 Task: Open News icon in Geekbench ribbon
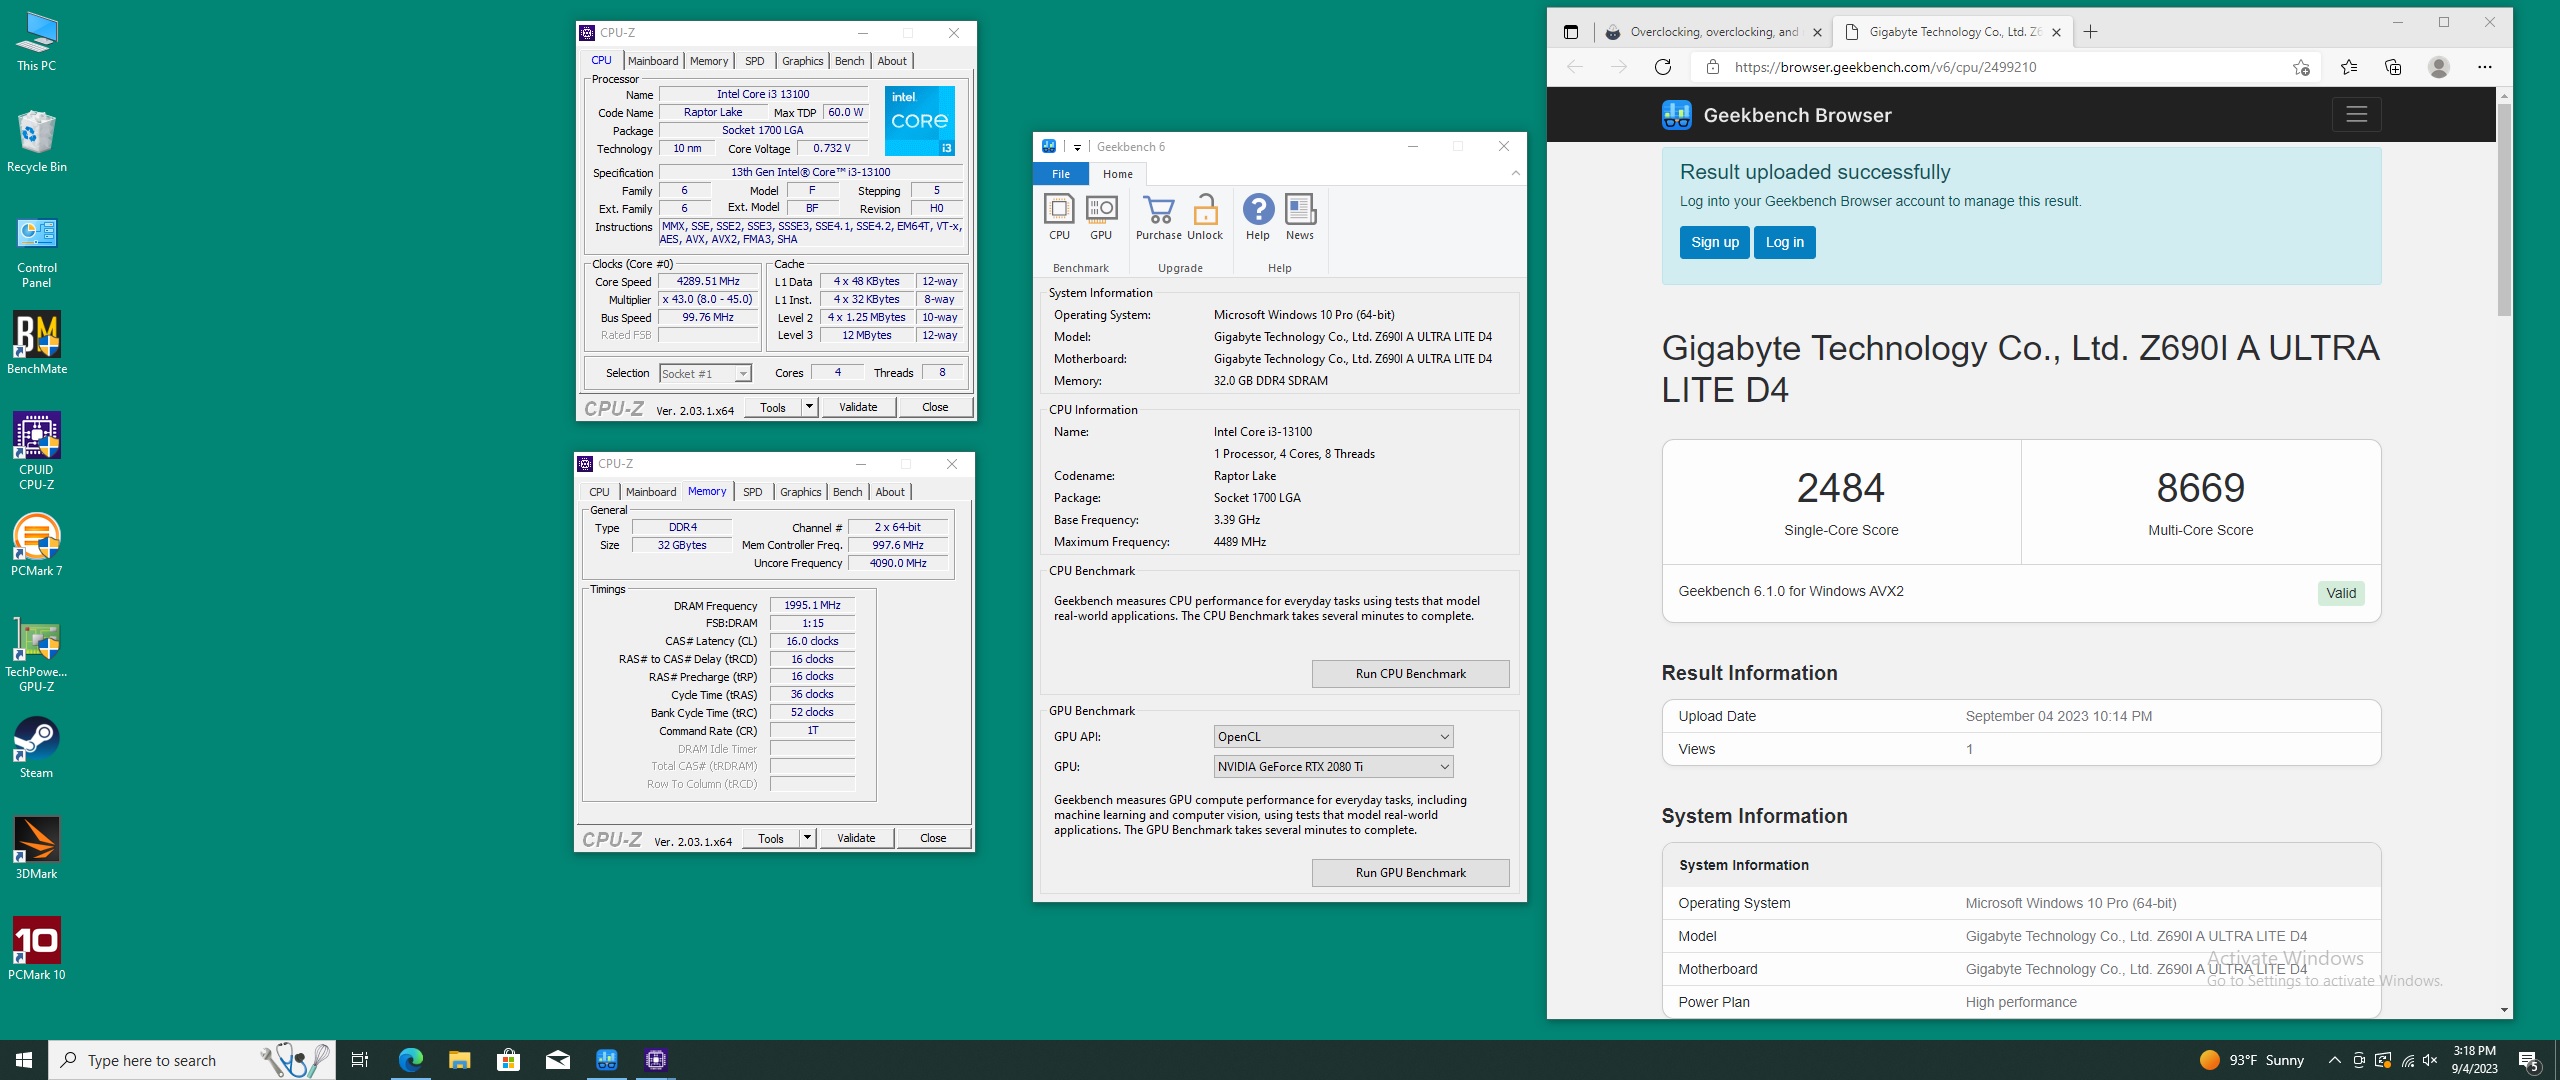pos(1300,217)
